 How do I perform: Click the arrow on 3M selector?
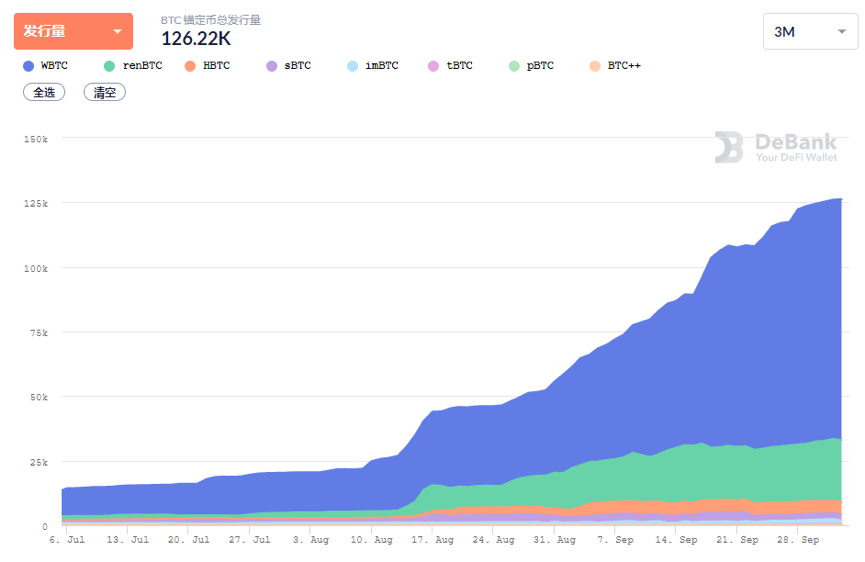[840, 32]
